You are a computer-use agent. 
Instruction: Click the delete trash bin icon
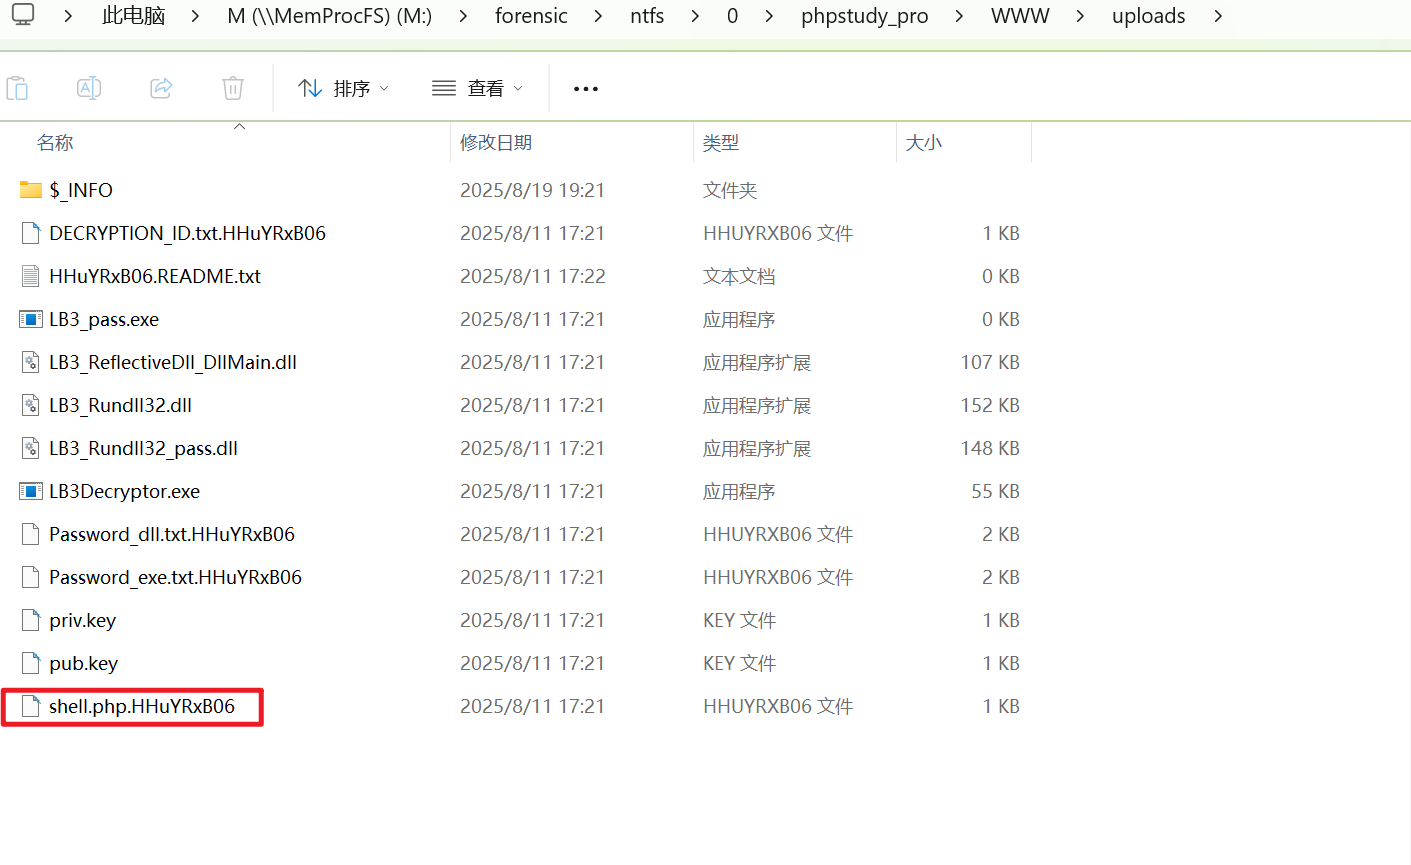click(x=233, y=88)
